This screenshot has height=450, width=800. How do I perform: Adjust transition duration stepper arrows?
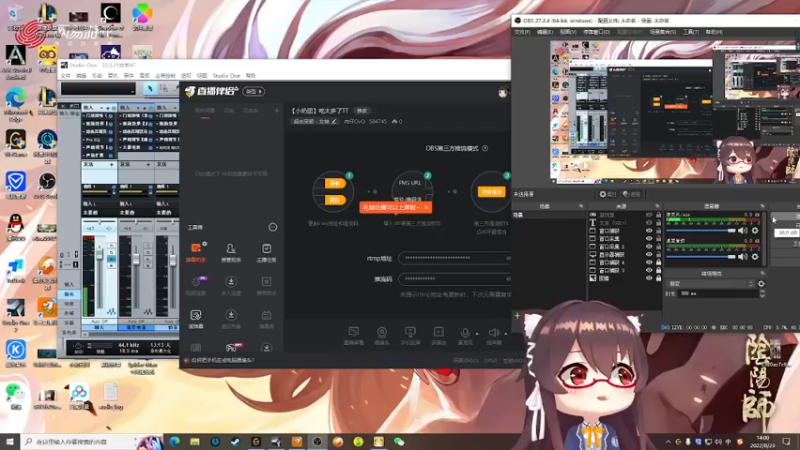(762, 294)
